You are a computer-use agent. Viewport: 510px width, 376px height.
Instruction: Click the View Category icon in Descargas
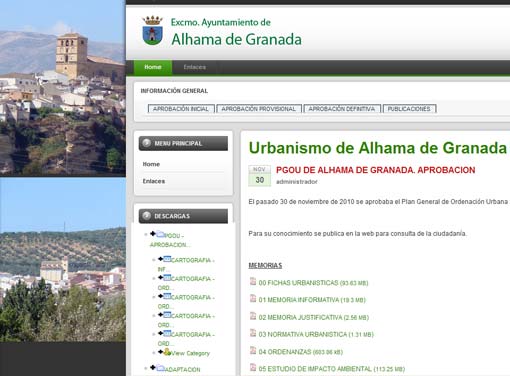pos(167,352)
